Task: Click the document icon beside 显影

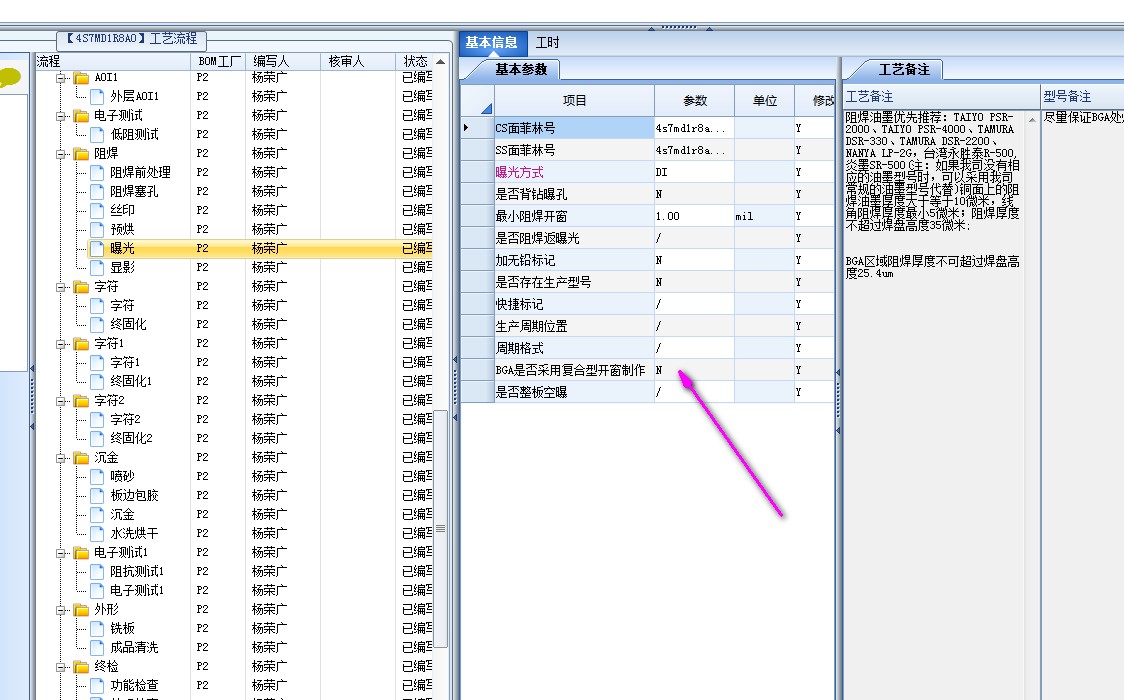Action: tap(97, 267)
